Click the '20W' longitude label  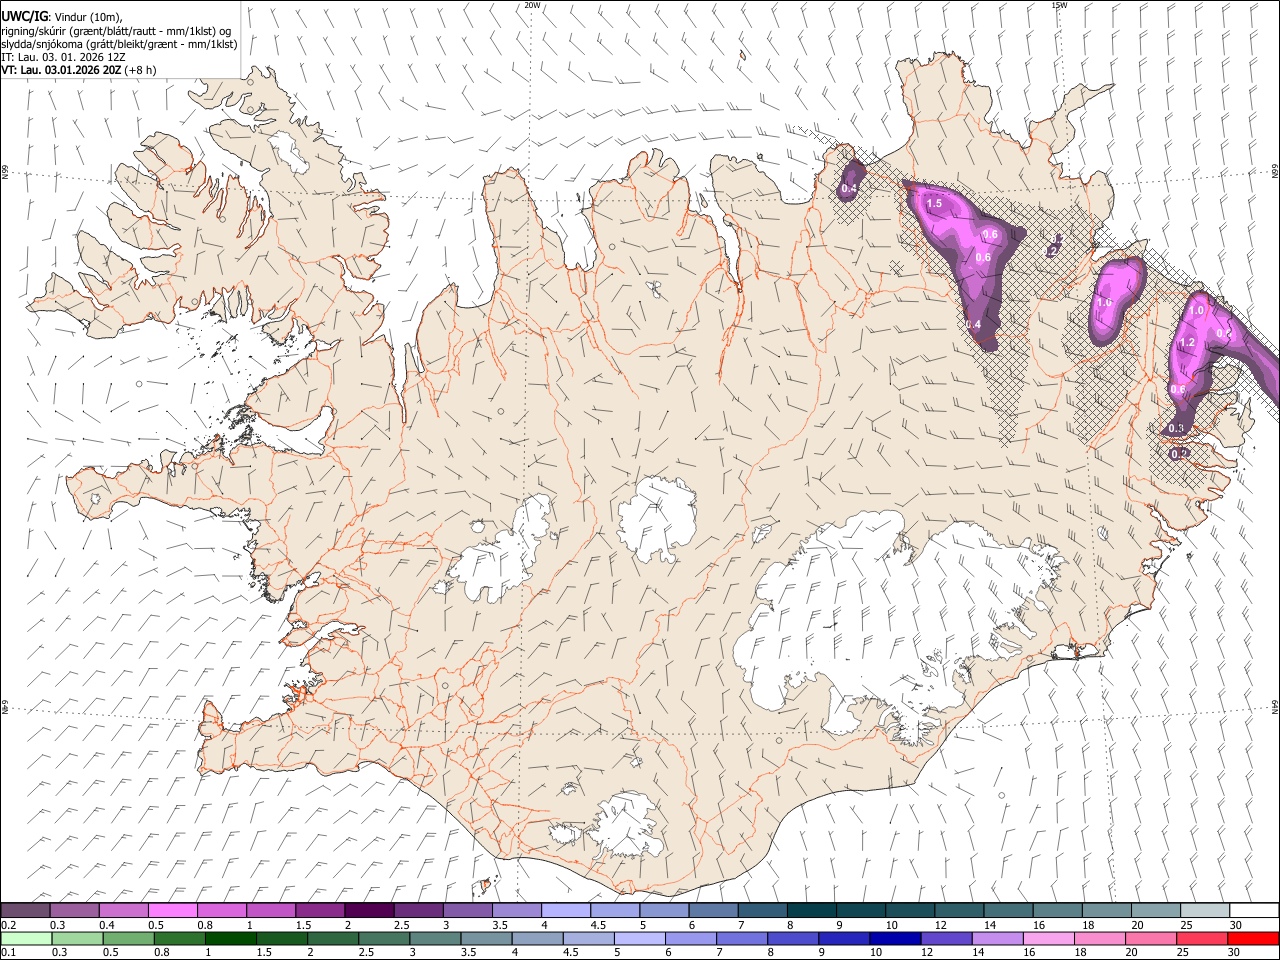(x=532, y=5)
